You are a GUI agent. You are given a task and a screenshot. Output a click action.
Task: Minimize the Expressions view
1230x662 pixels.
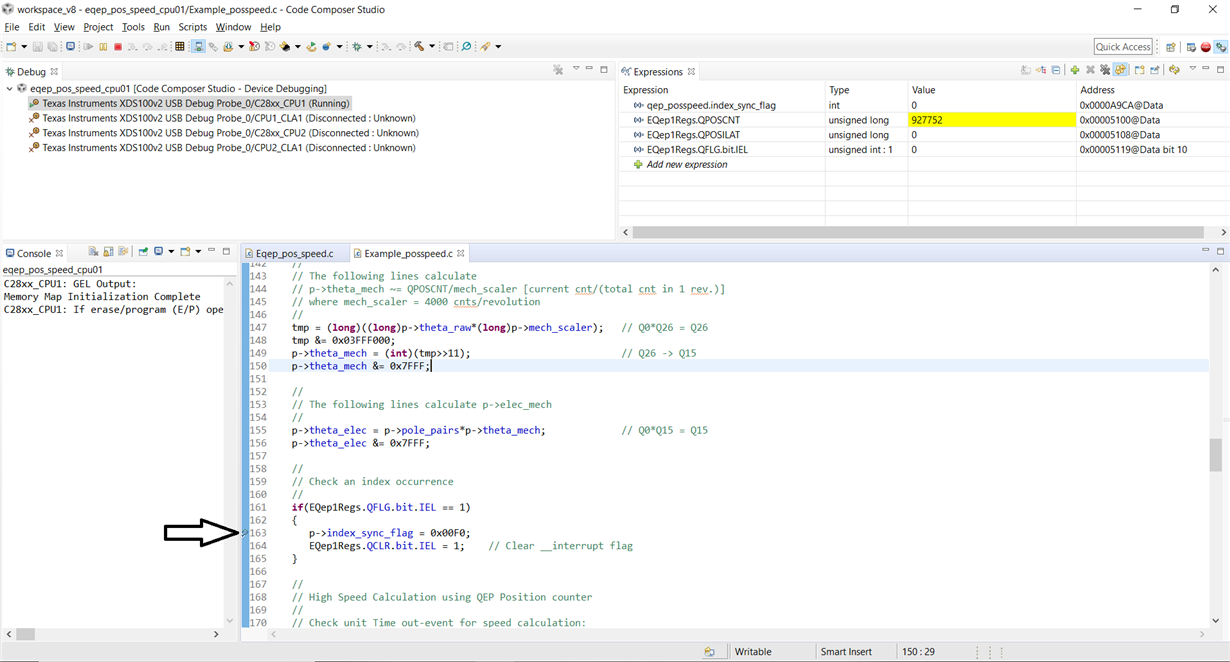pyautogui.click(x=1206, y=69)
